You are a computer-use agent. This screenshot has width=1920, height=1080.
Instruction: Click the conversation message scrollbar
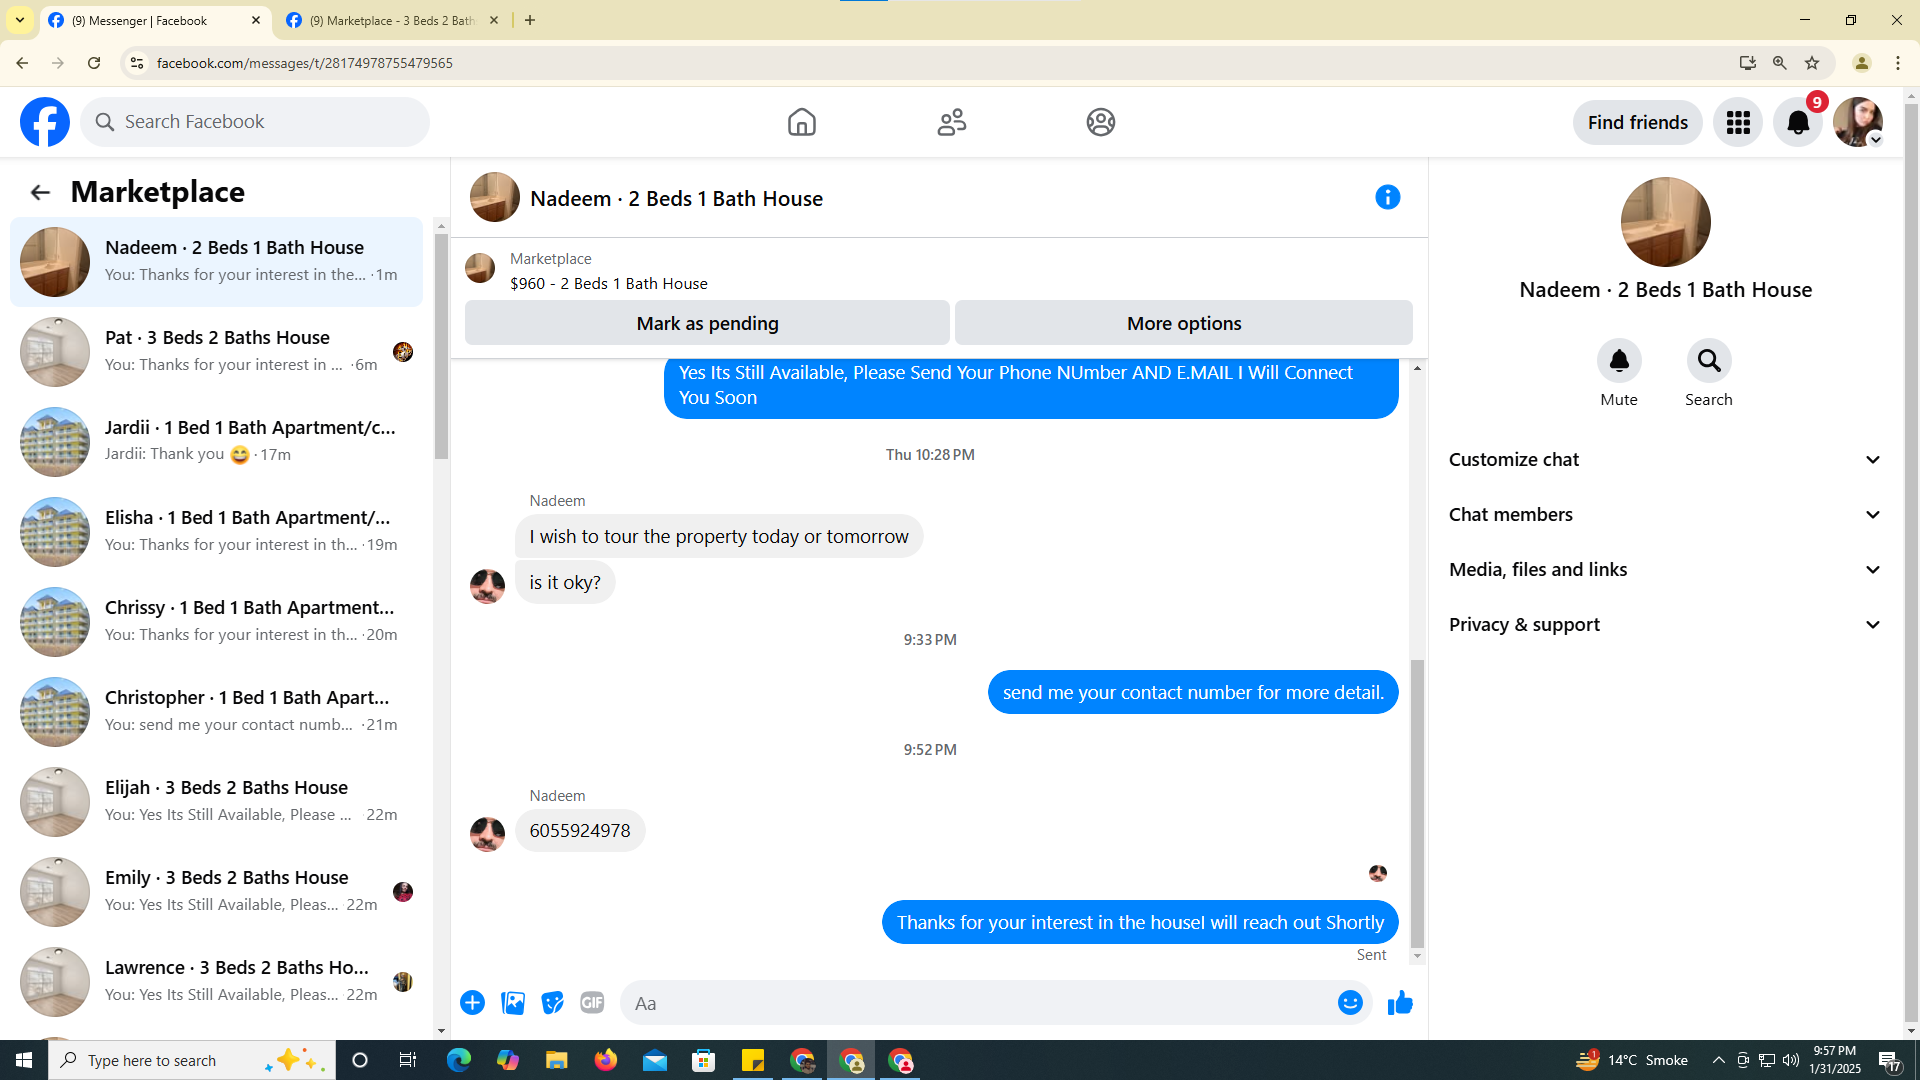point(1417,804)
